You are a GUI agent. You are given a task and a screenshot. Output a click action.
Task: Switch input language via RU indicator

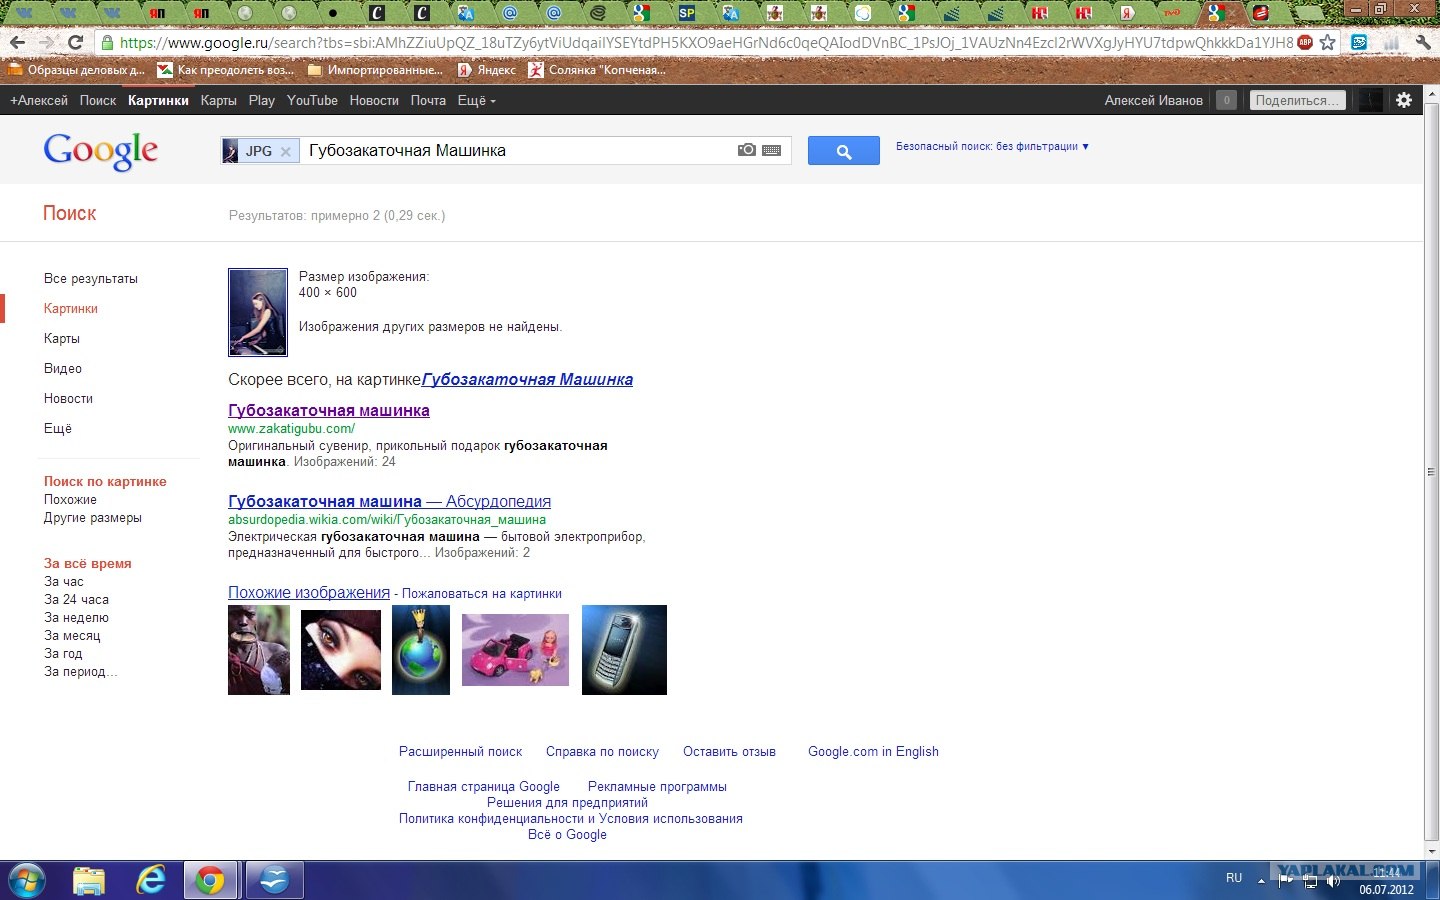(1234, 878)
